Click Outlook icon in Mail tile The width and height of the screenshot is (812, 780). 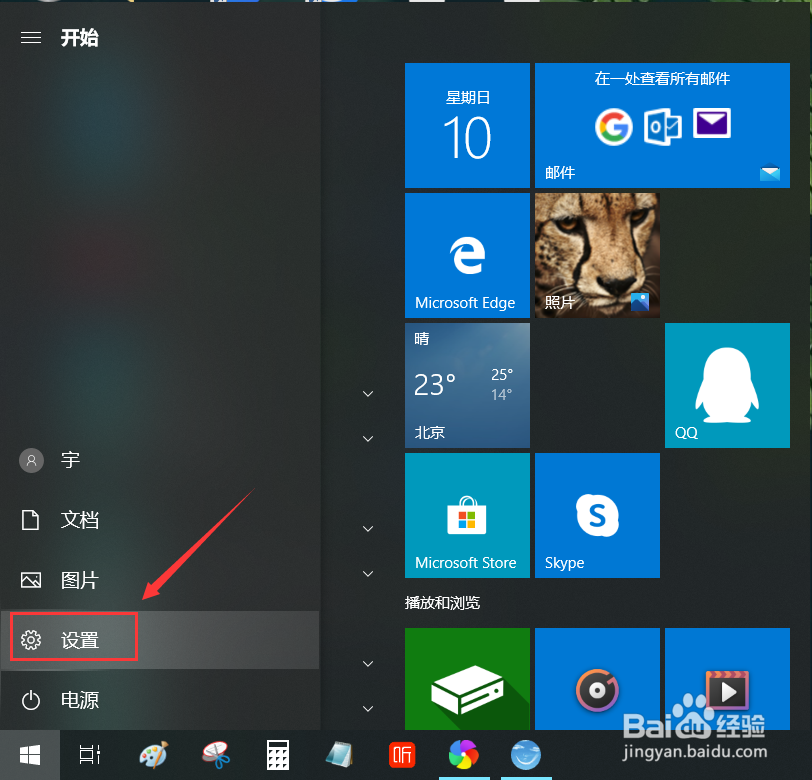click(662, 127)
